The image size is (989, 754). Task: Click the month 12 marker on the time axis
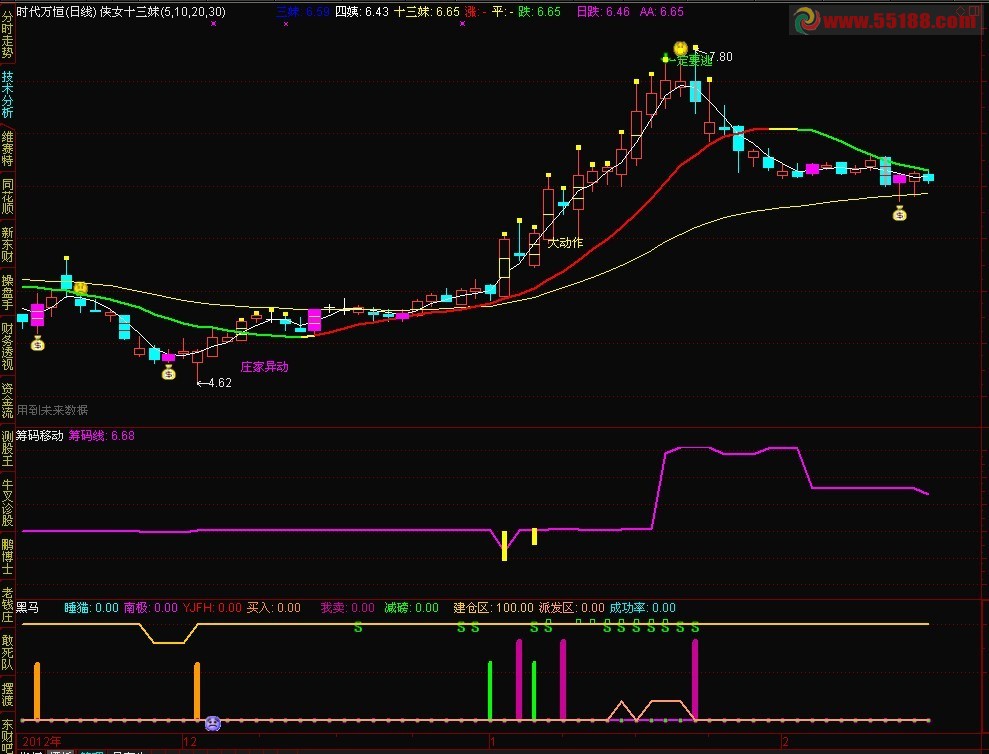click(190, 741)
